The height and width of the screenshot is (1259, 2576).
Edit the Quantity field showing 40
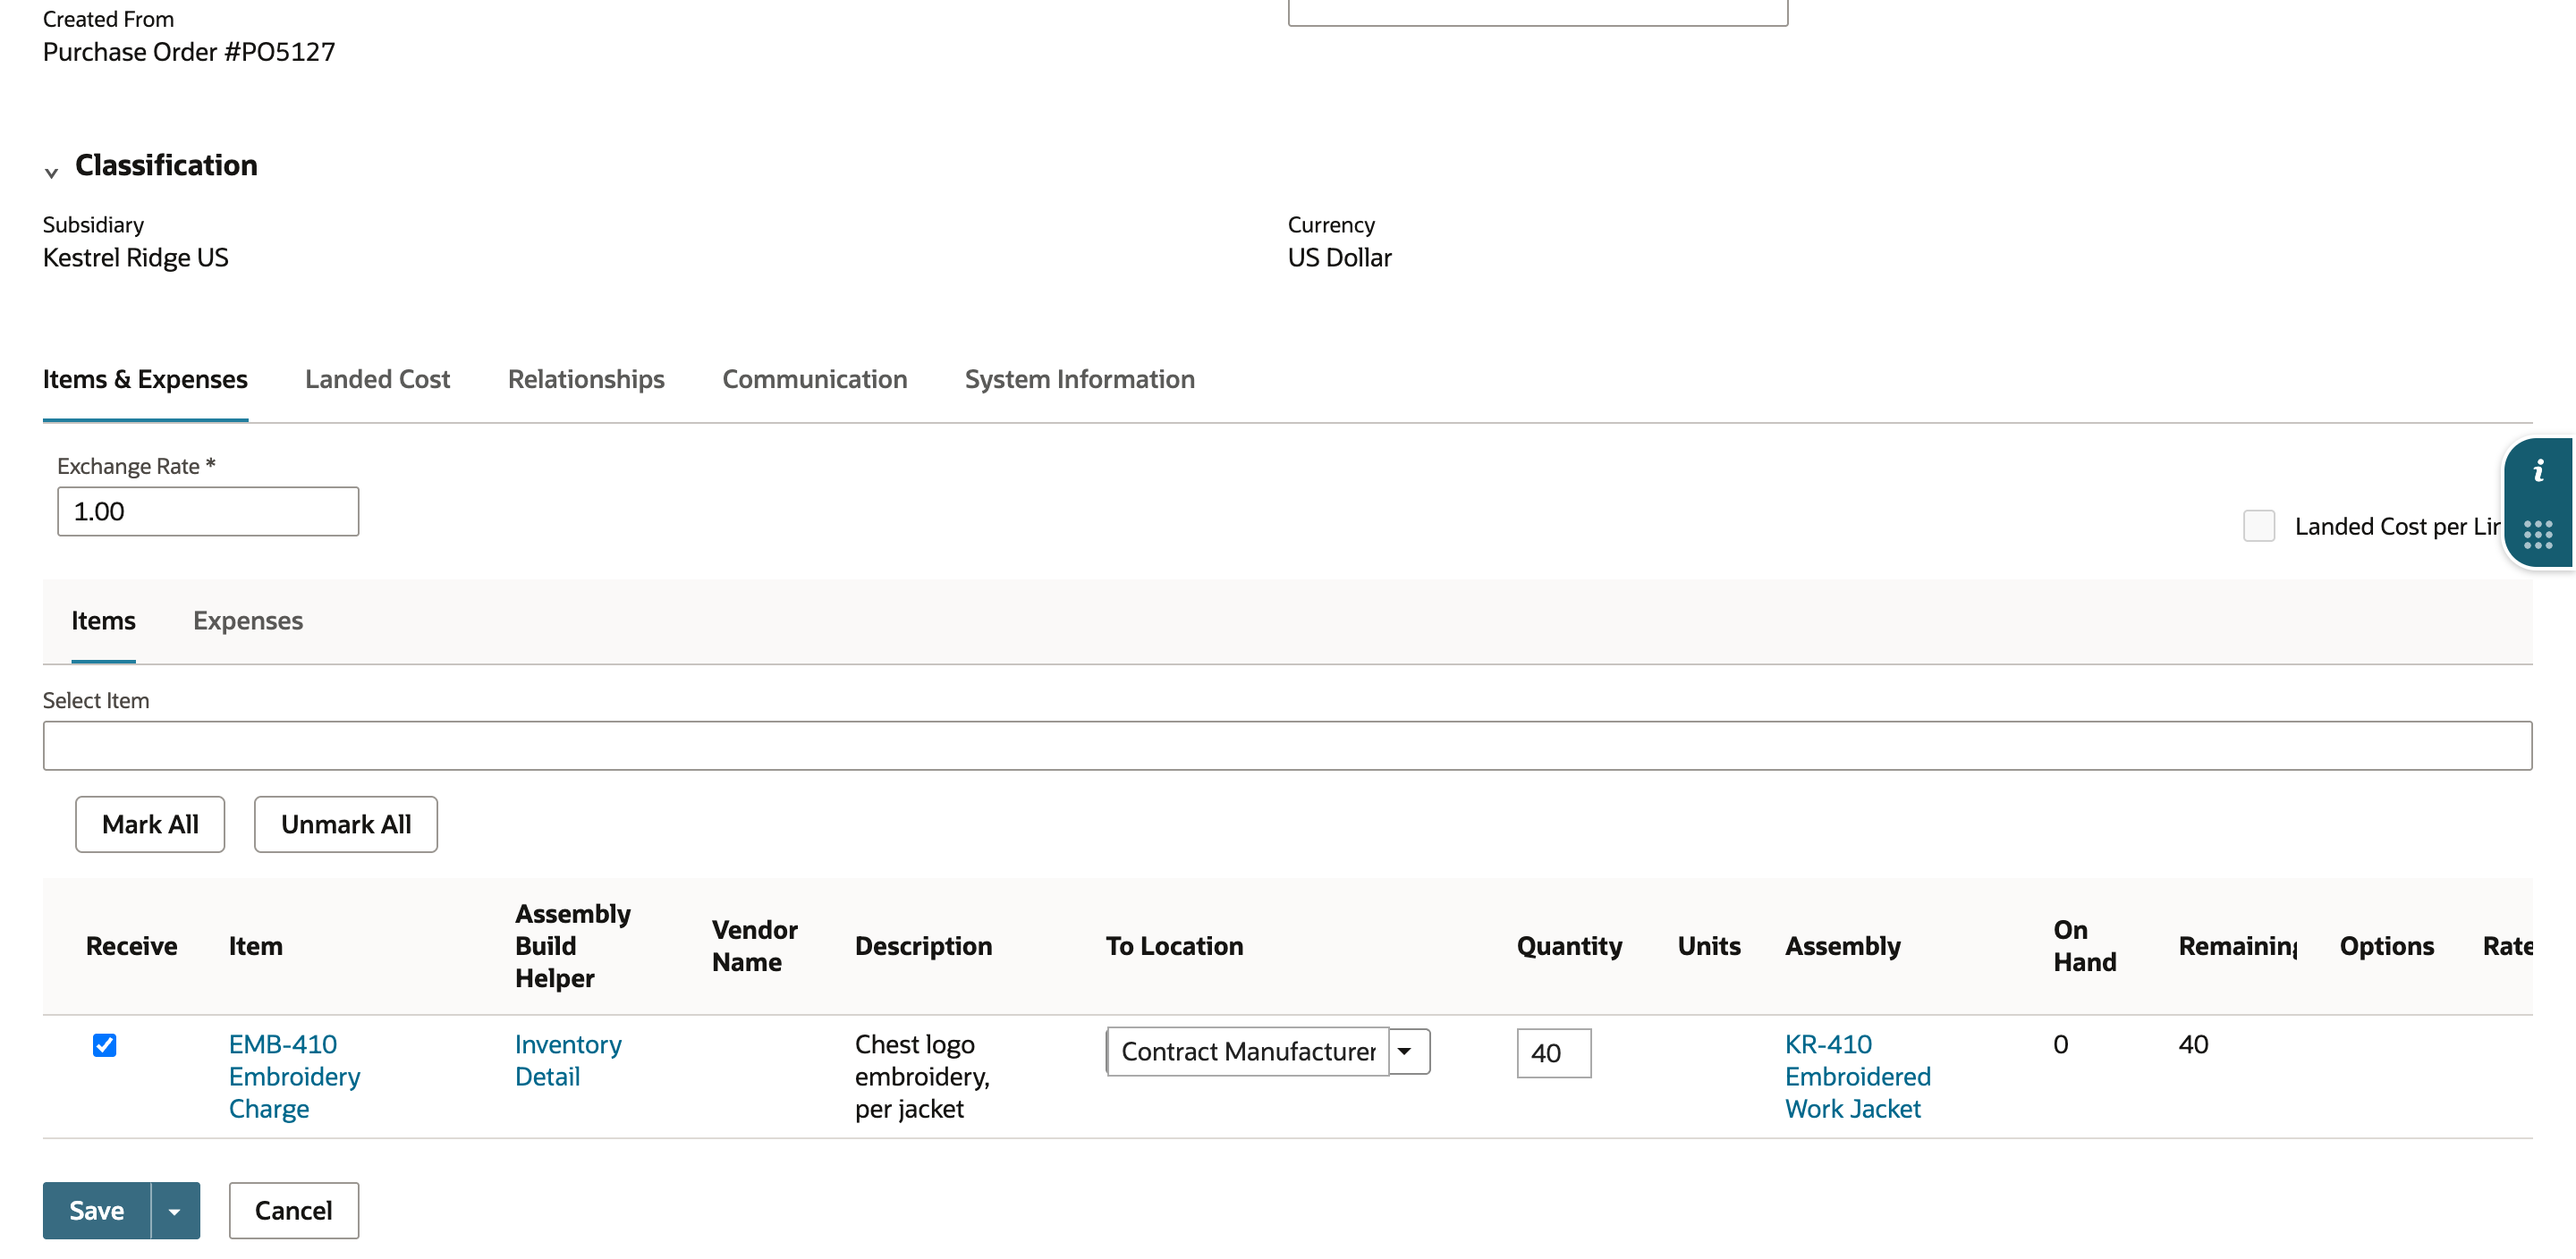[x=1553, y=1053]
